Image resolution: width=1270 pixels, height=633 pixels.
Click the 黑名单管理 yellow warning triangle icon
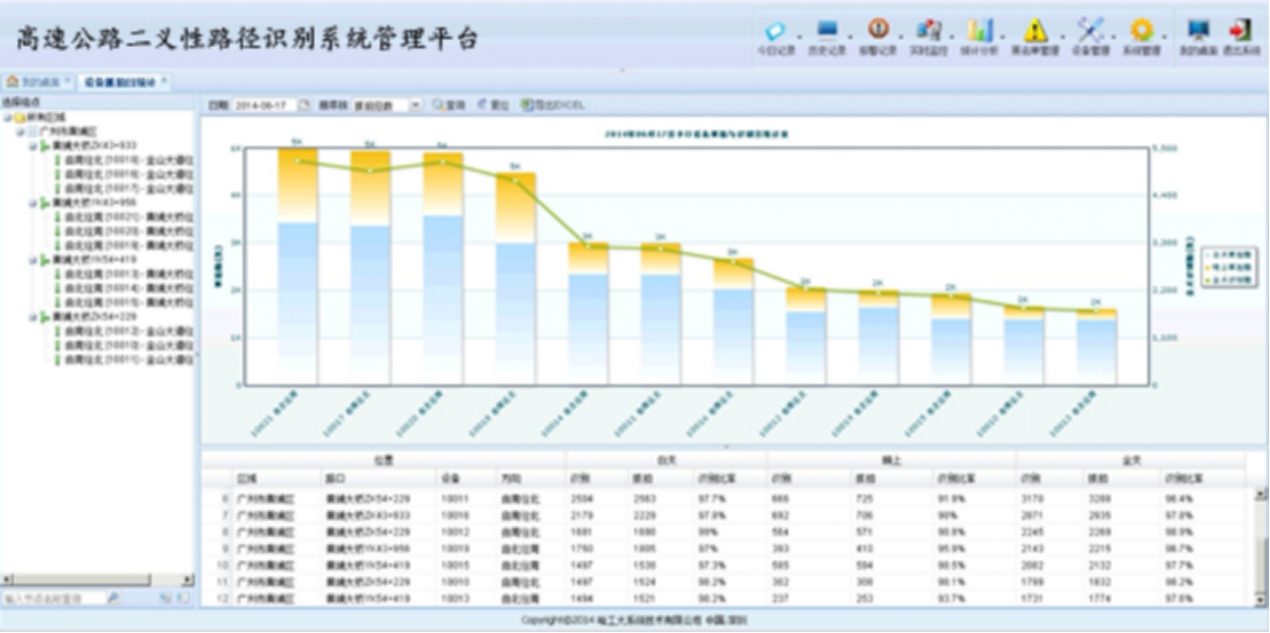(1035, 35)
